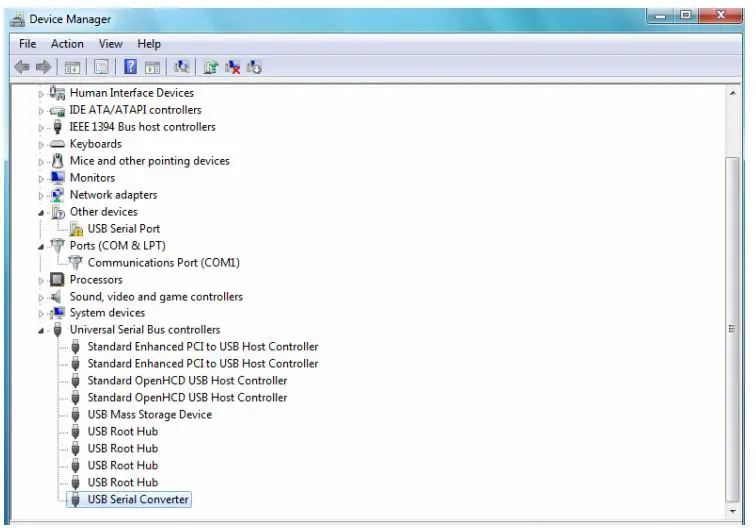
Task: Maximize the Device Manager window
Action: 686,15
